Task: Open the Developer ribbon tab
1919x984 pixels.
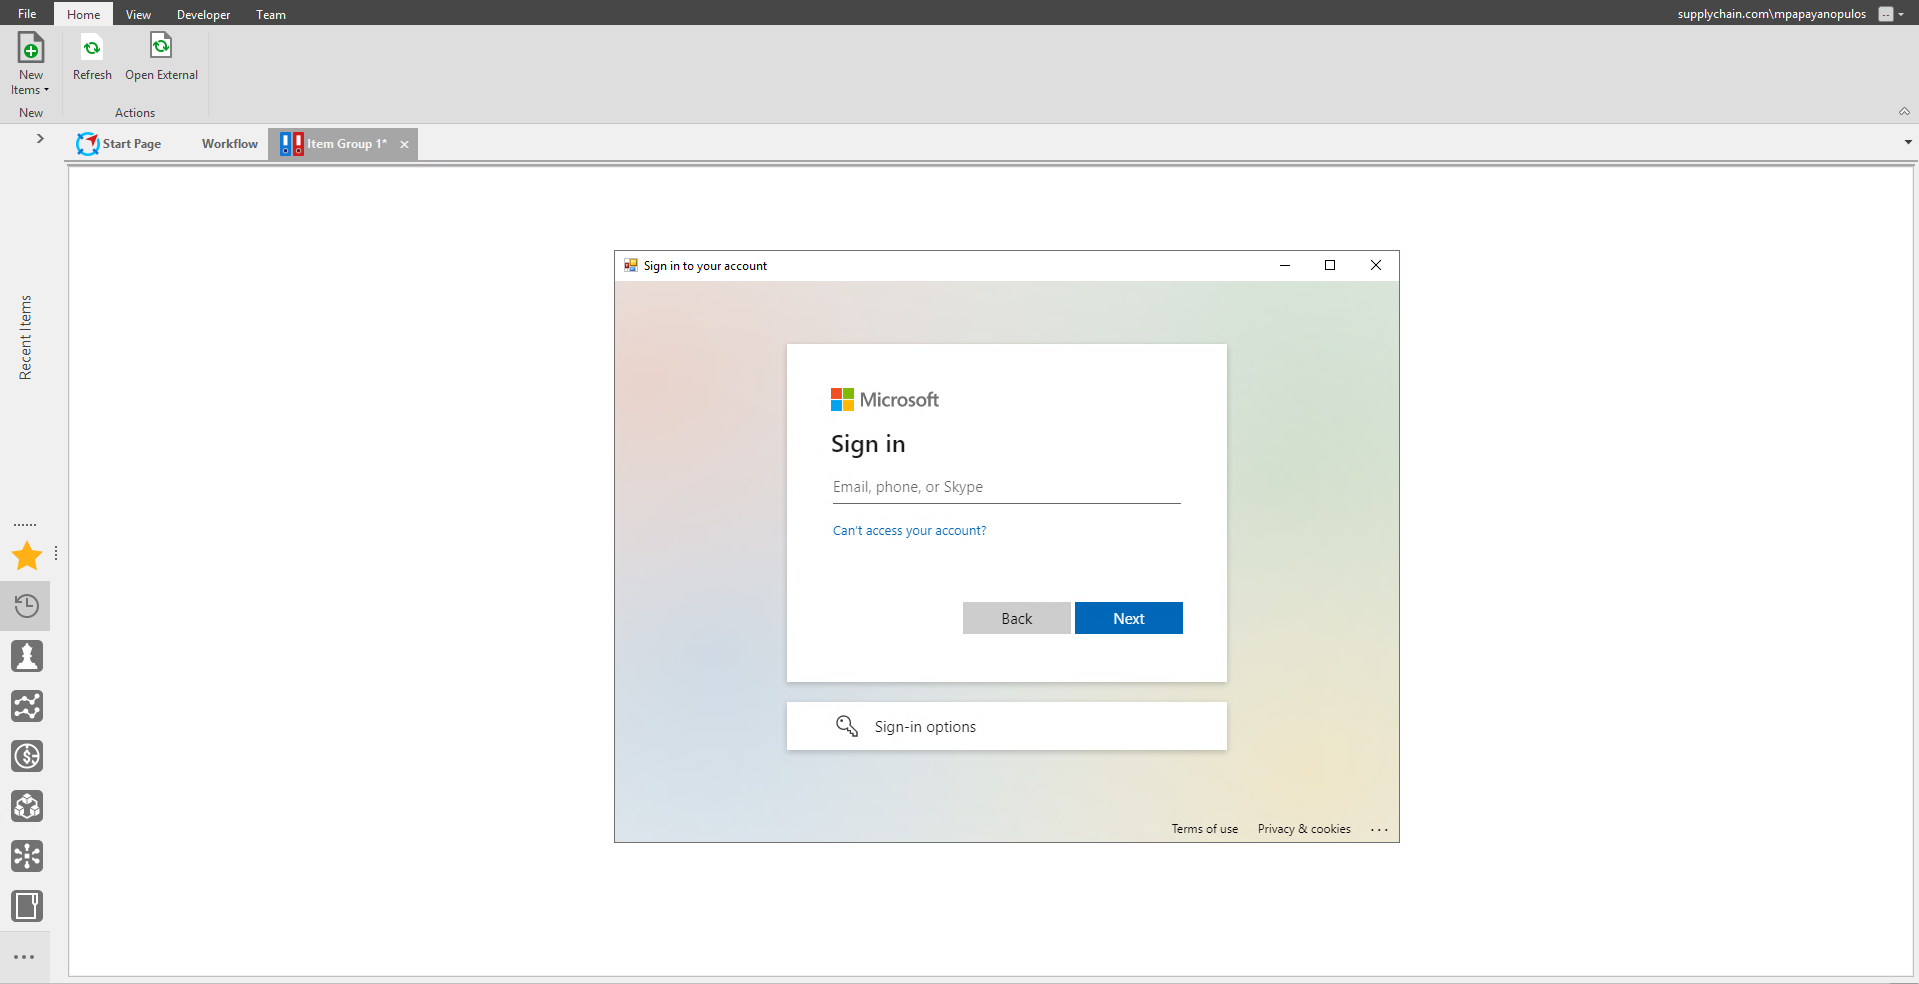Action: pyautogui.click(x=203, y=14)
